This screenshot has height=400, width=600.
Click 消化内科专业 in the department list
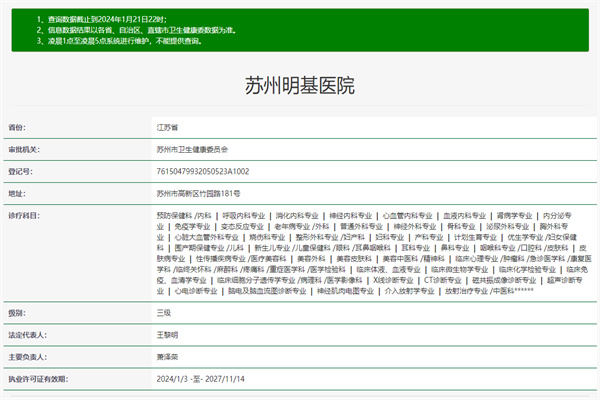click(x=297, y=216)
